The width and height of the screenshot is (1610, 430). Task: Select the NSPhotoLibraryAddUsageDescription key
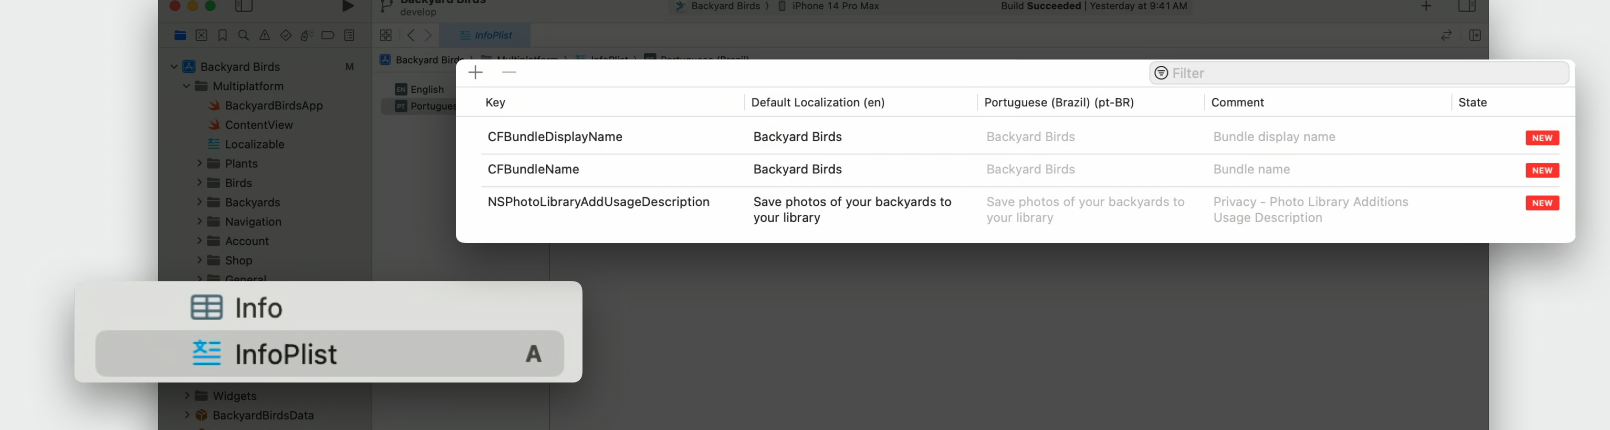598,202
